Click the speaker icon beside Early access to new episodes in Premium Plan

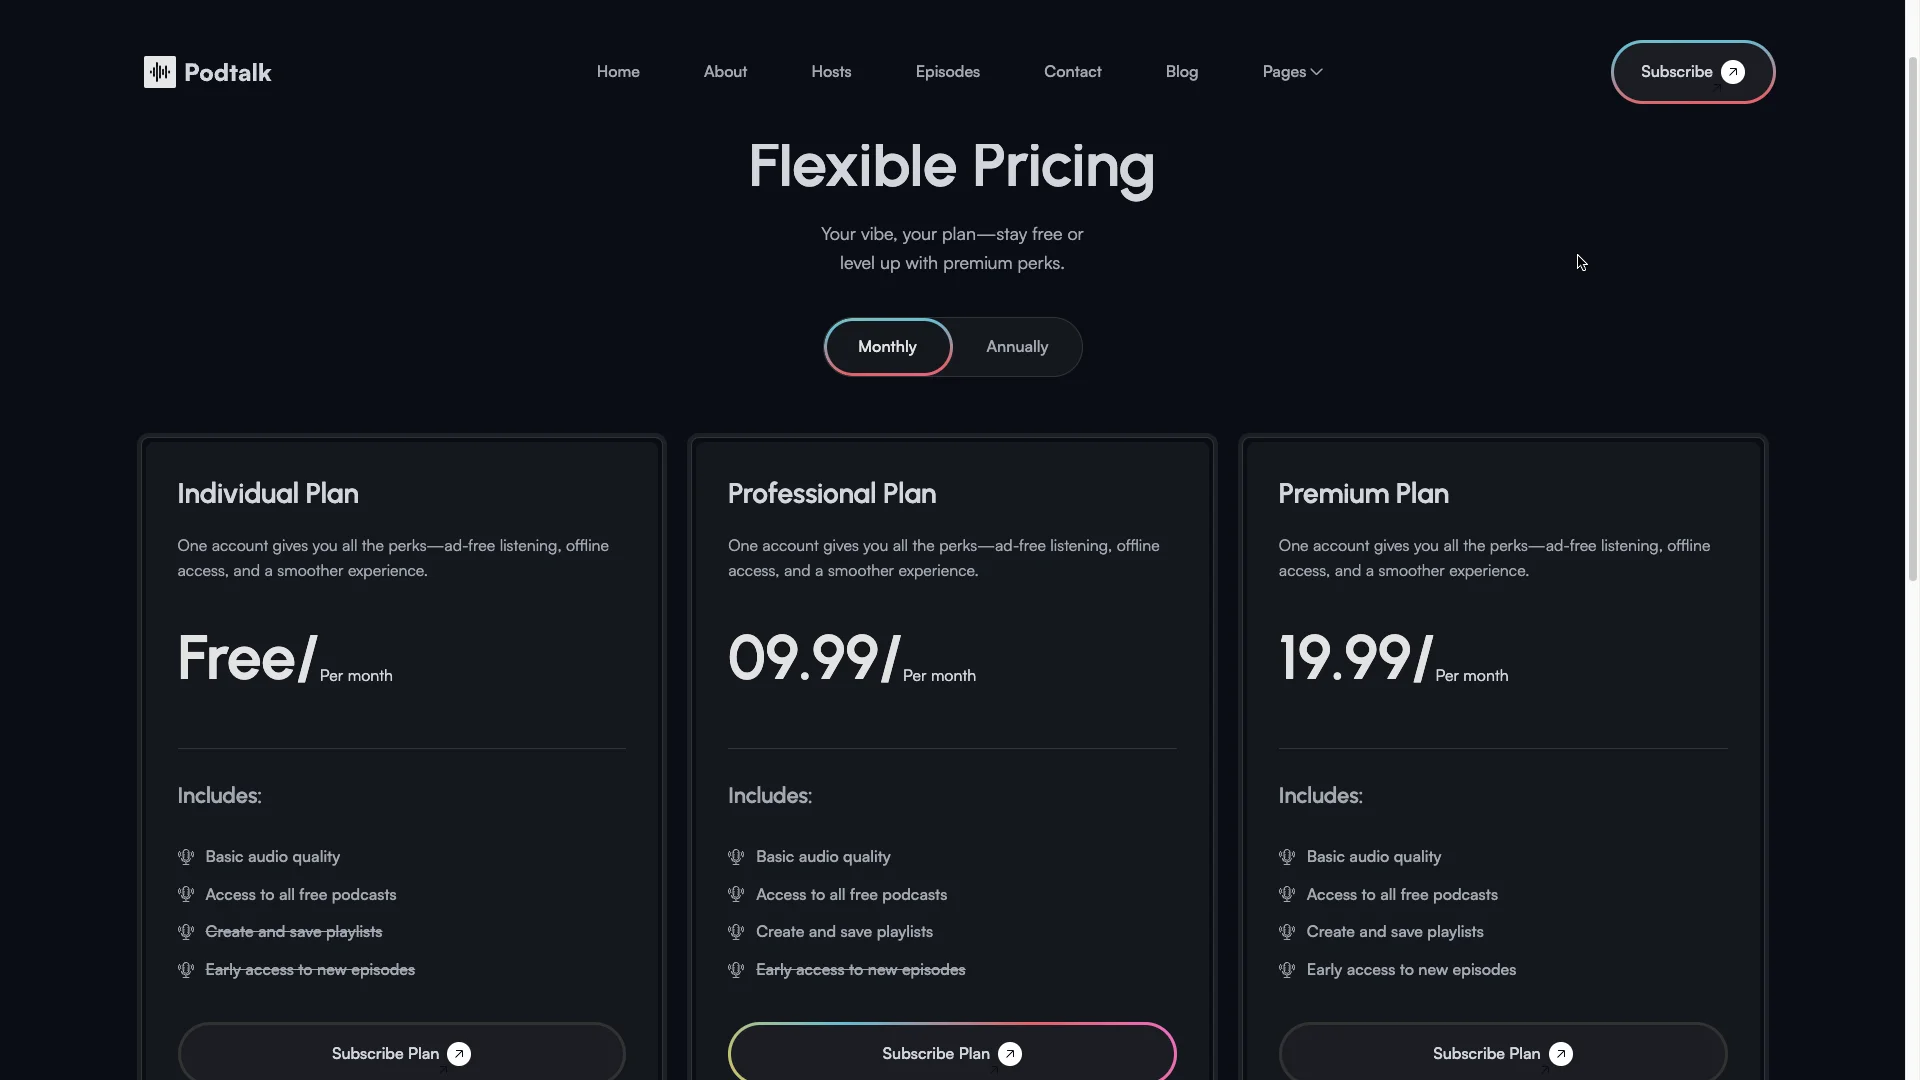[x=1287, y=969]
